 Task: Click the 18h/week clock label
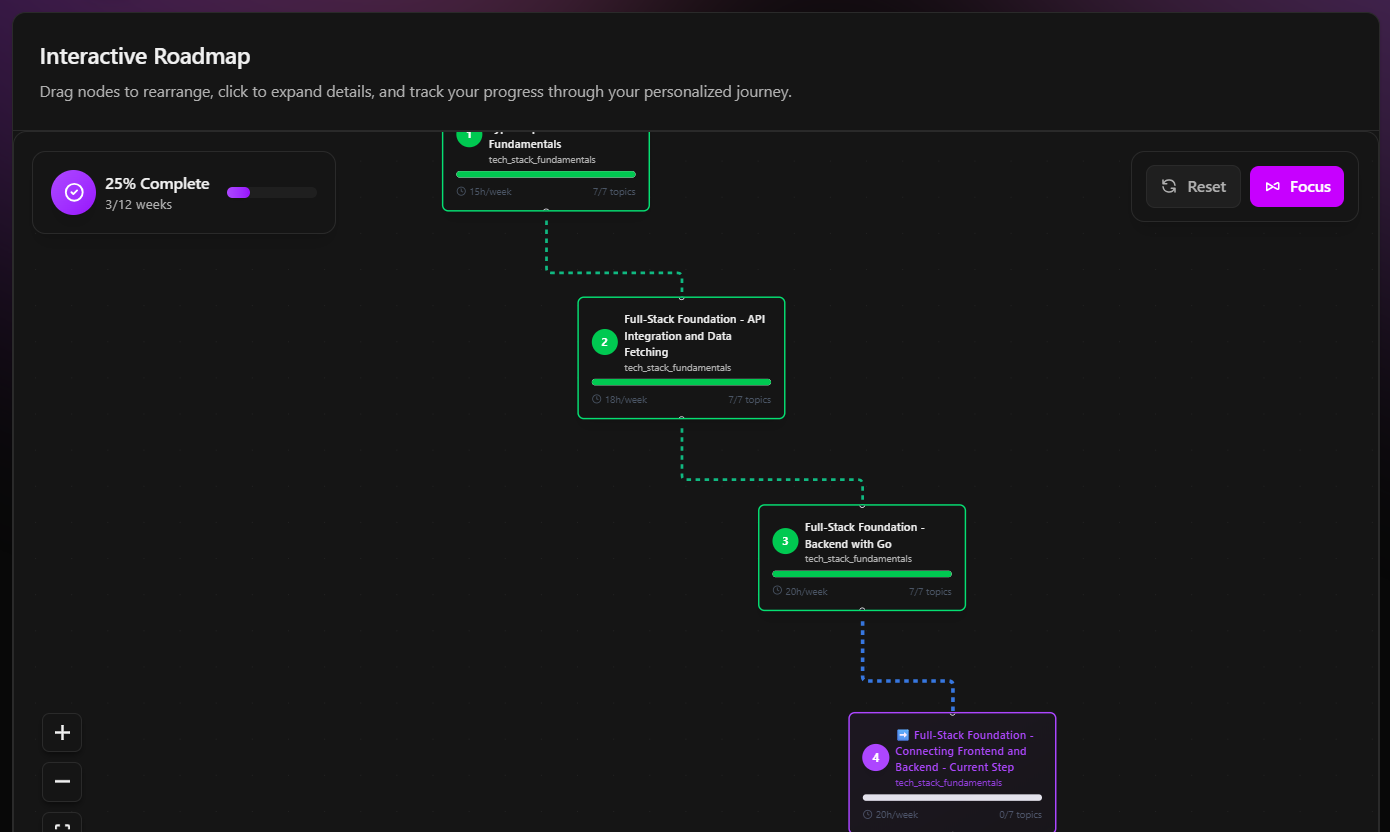pos(620,400)
